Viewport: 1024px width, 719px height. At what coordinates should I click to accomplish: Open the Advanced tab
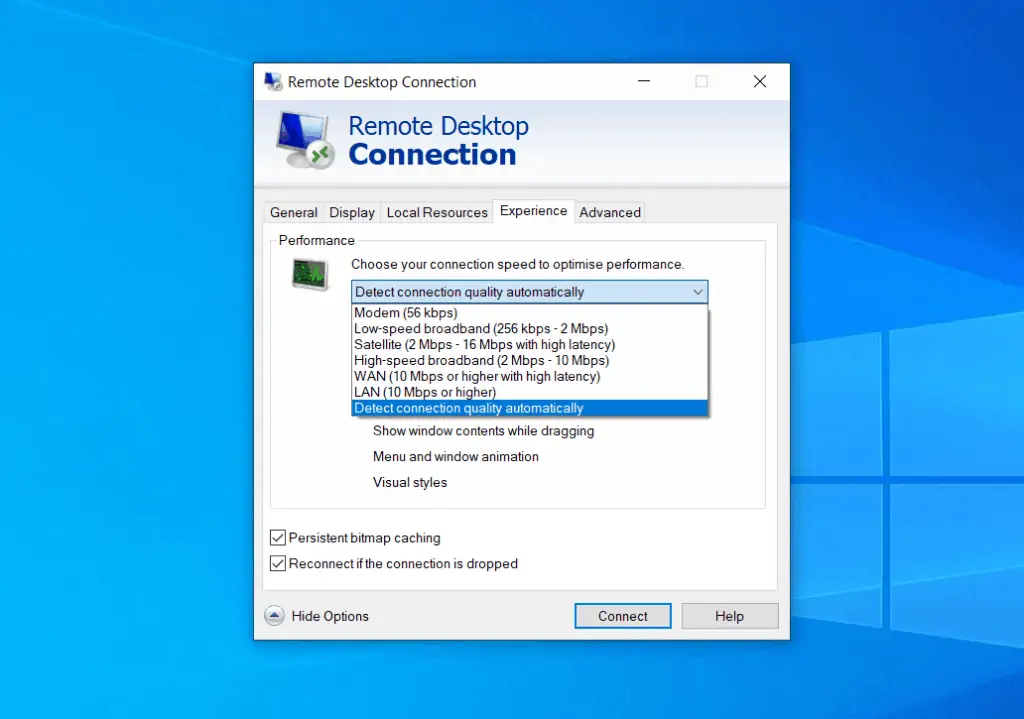tap(610, 212)
